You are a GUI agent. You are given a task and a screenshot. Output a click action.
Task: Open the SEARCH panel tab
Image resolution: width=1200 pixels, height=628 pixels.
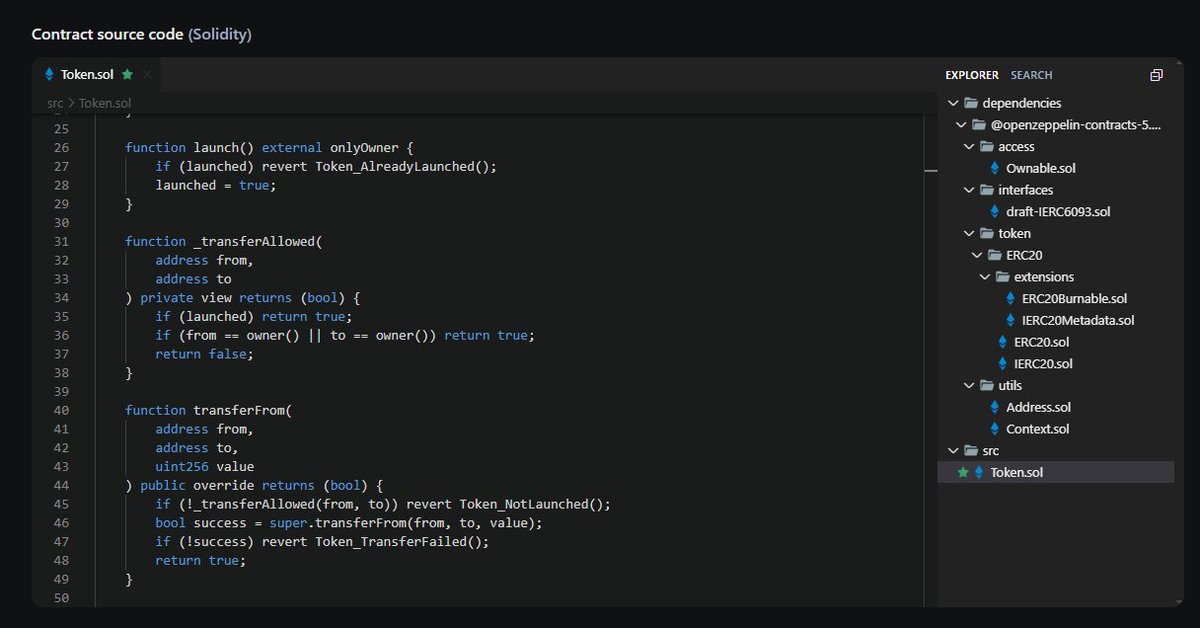(x=1031, y=75)
